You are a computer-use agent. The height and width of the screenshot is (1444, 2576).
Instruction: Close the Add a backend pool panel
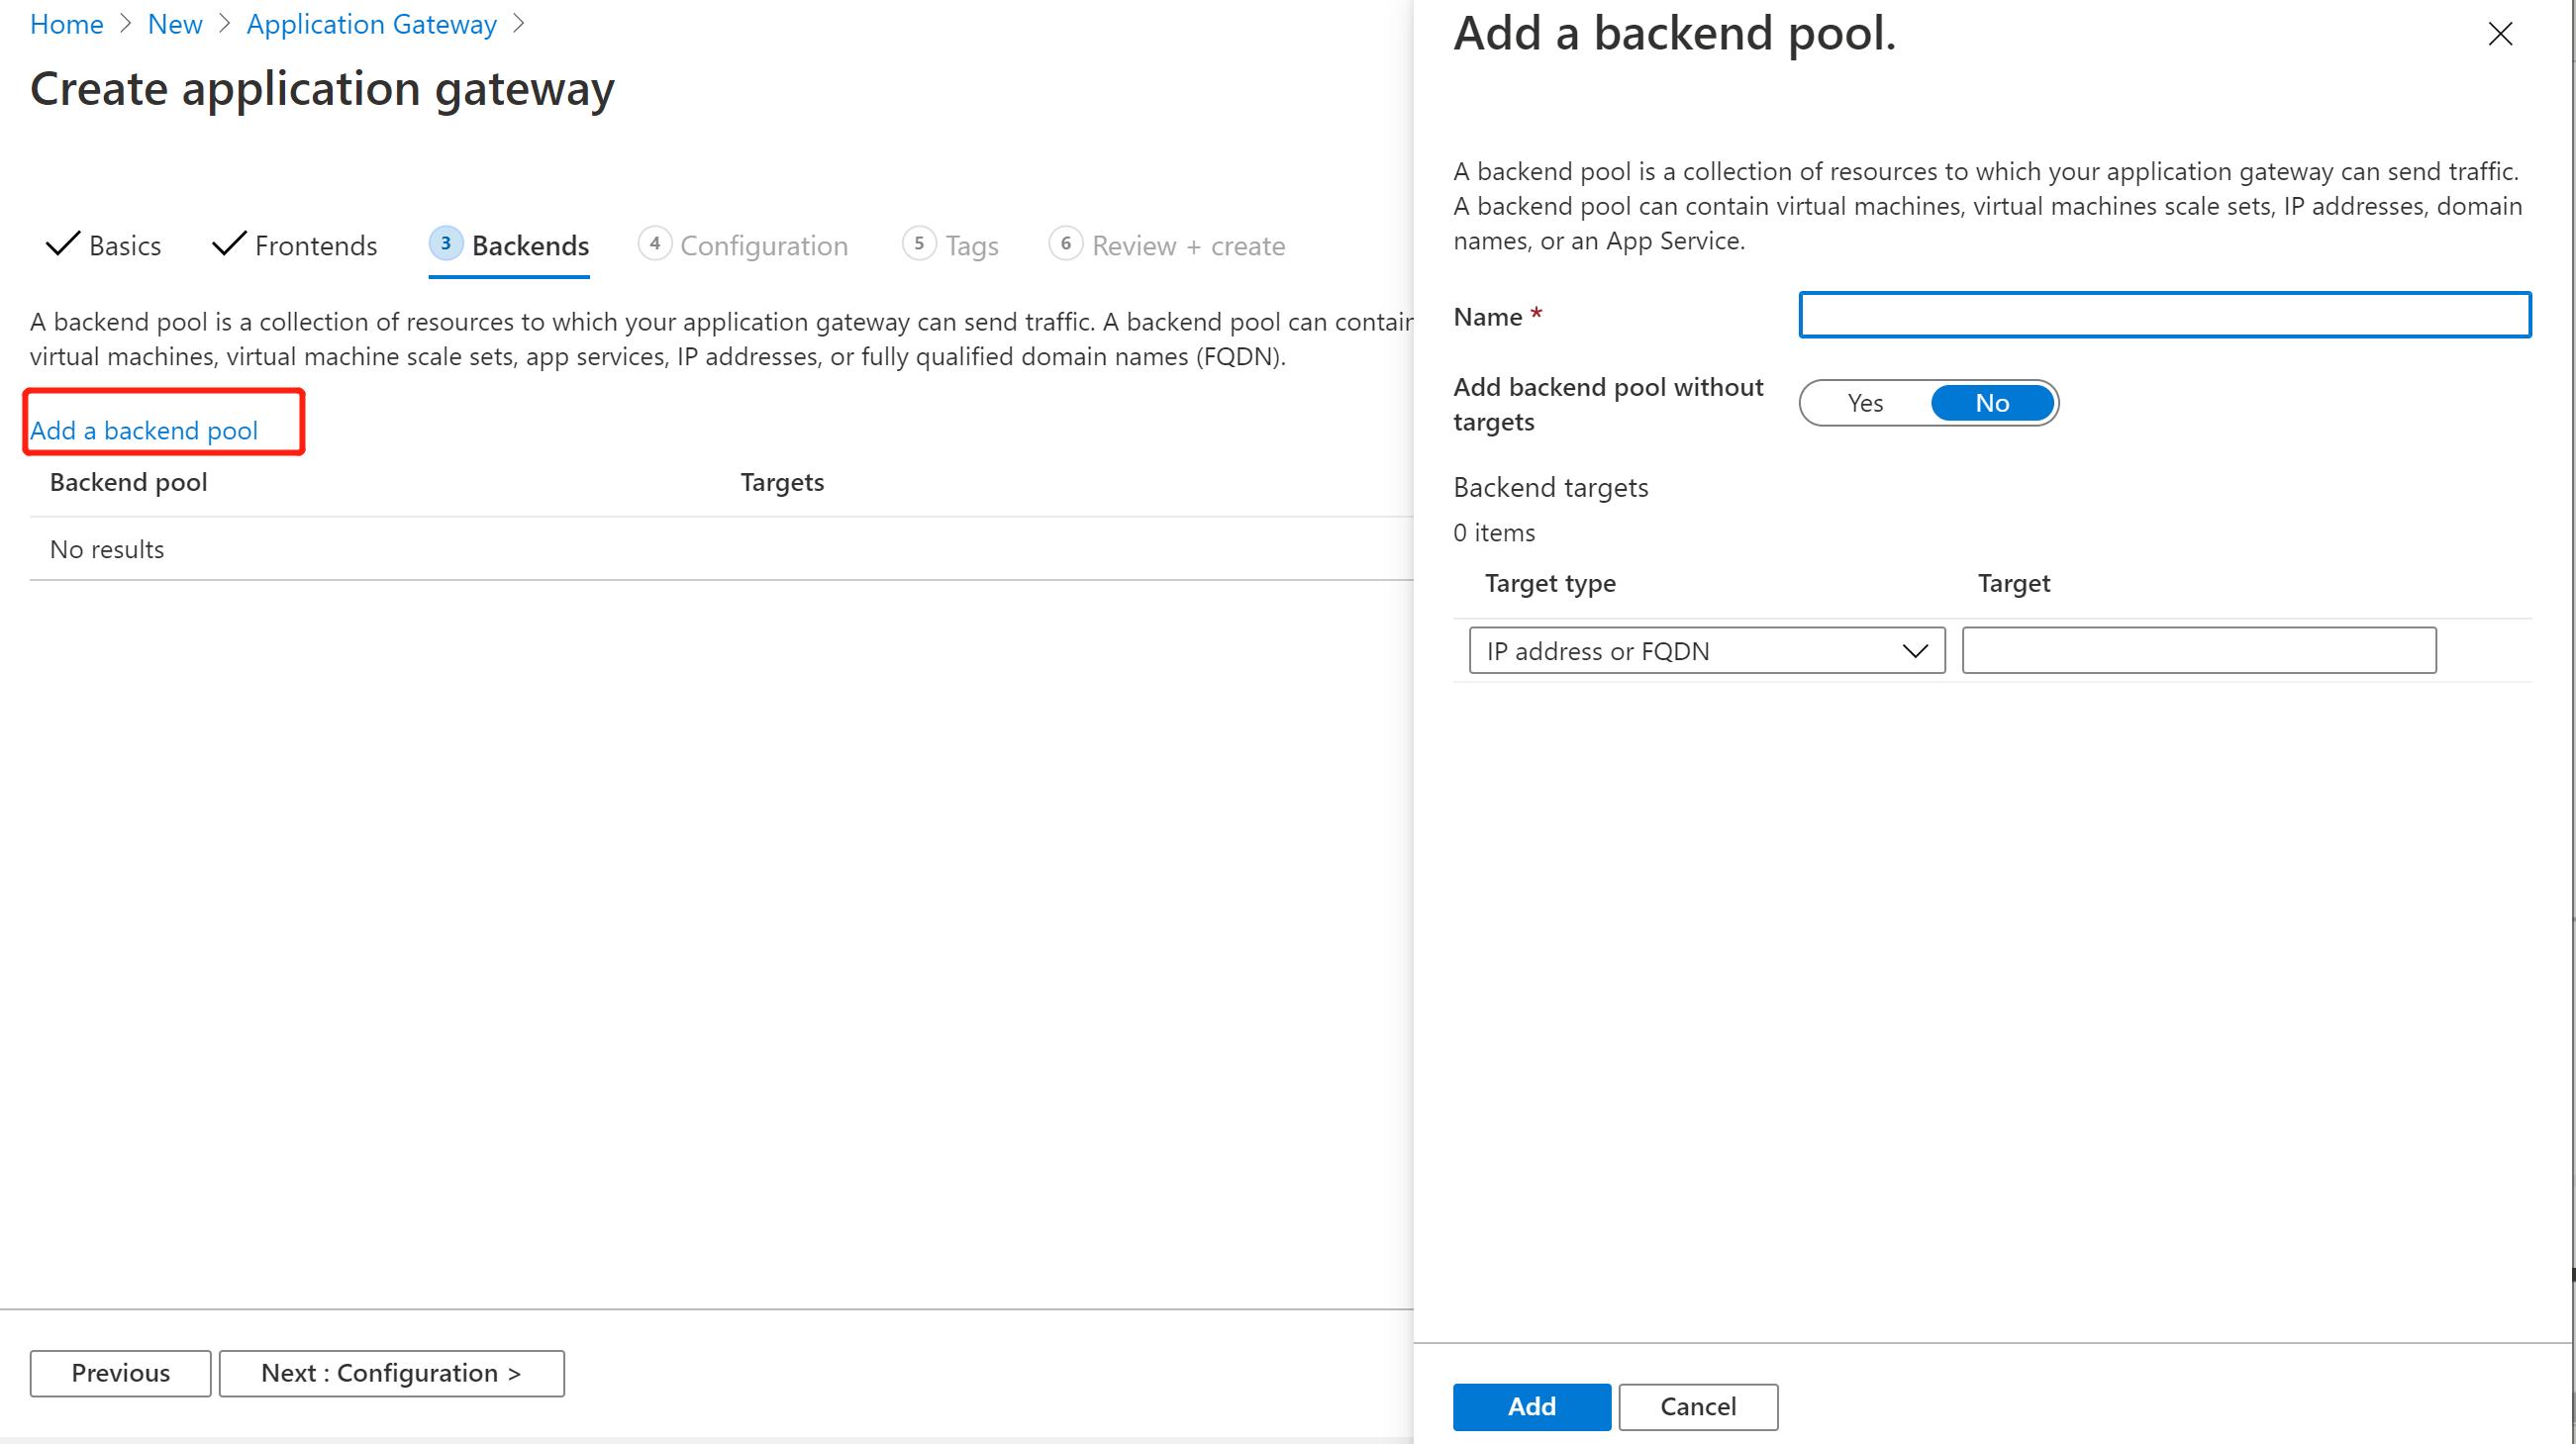tap(2500, 33)
